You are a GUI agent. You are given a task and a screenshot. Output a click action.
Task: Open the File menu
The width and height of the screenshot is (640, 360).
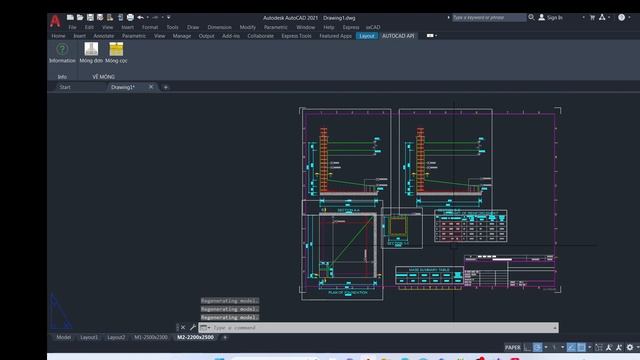(x=72, y=27)
